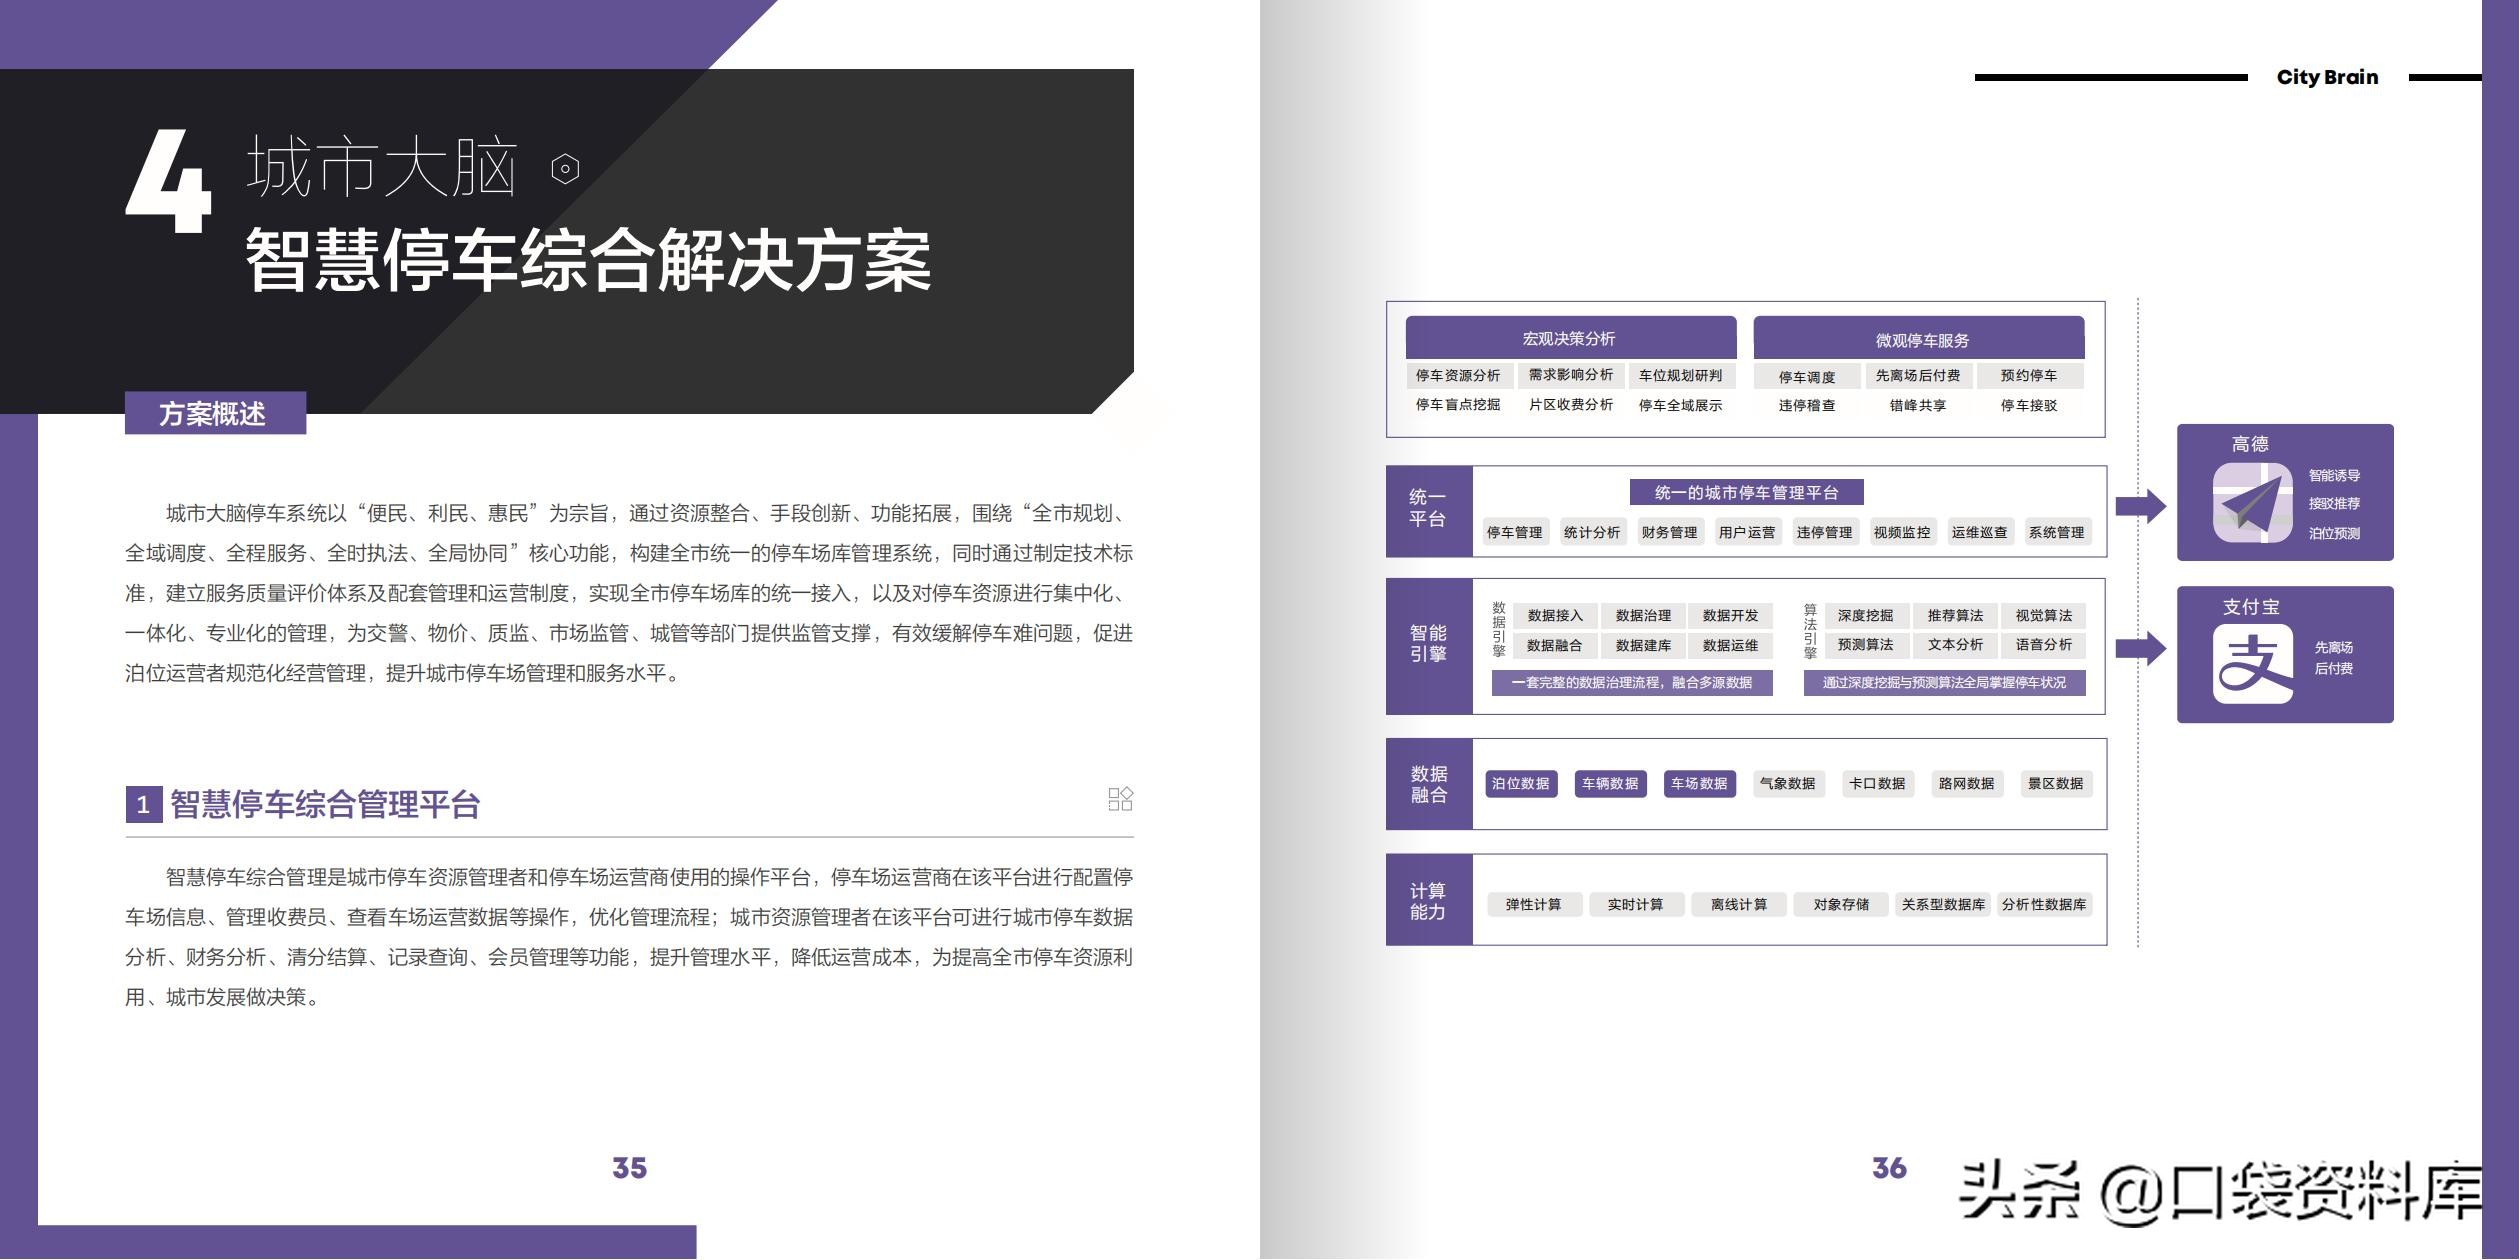Click the 视频监控 platform module
The image size is (2520, 1260).
(x=1902, y=533)
